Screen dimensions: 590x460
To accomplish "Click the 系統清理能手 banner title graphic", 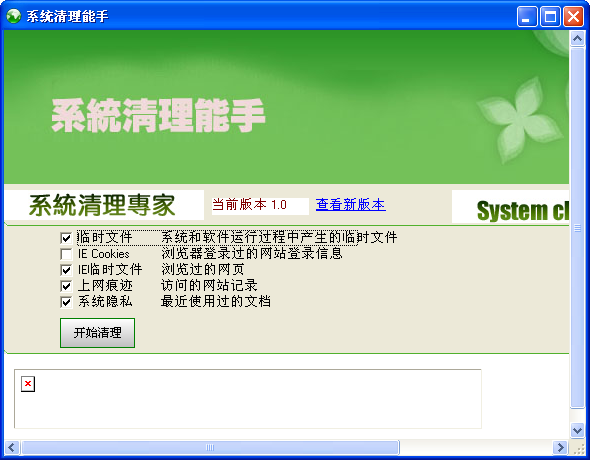I will 158,115.
